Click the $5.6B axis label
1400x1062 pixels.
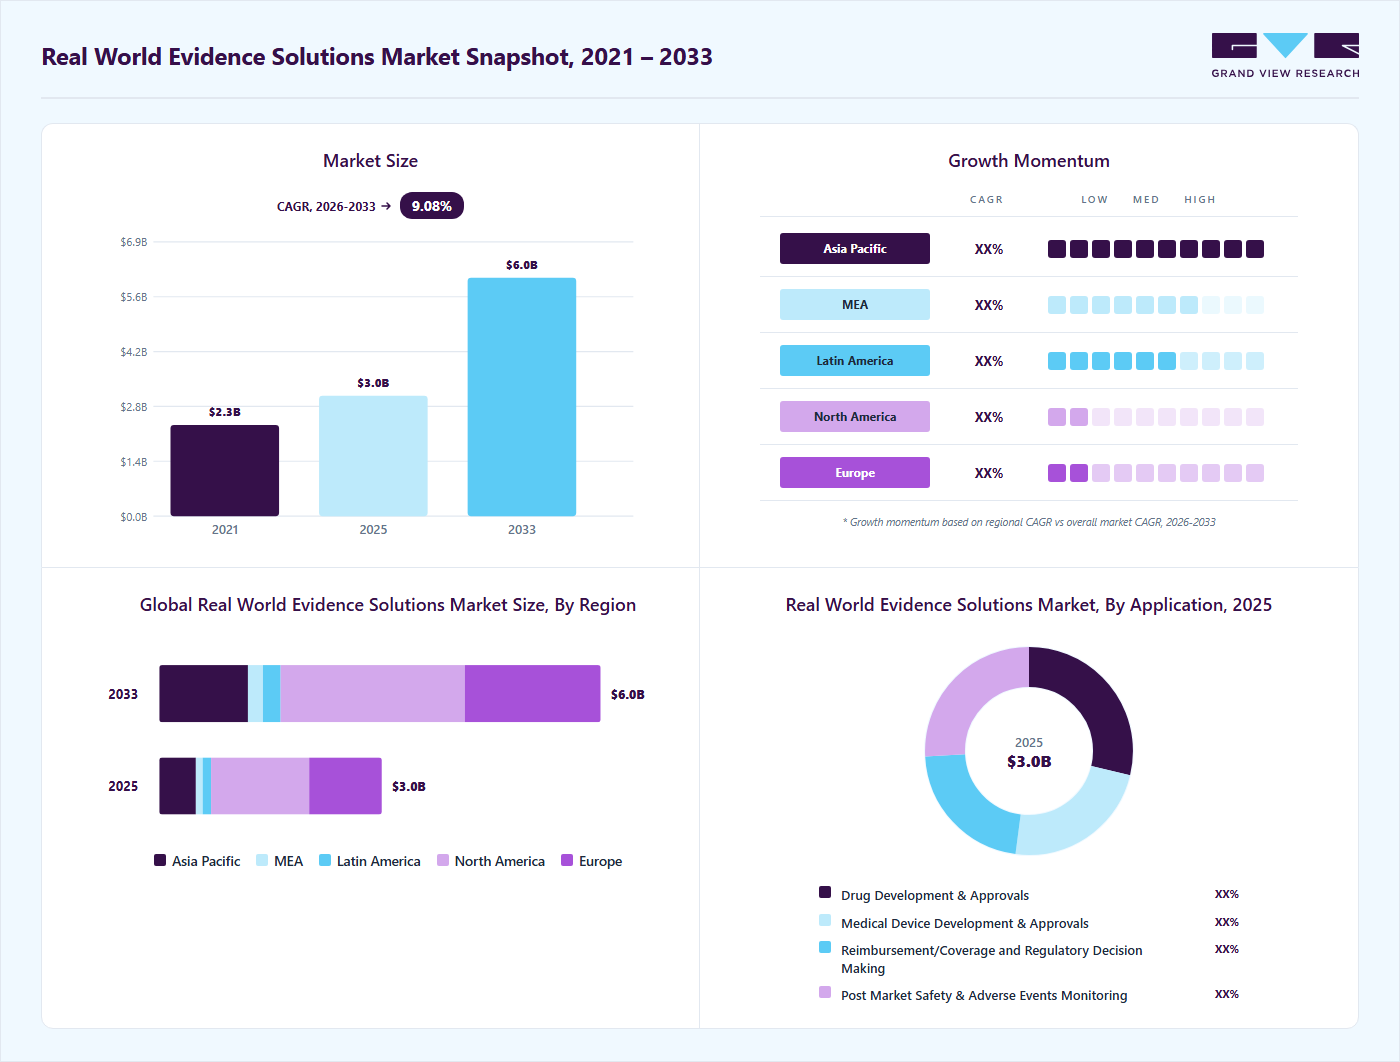click(134, 297)
